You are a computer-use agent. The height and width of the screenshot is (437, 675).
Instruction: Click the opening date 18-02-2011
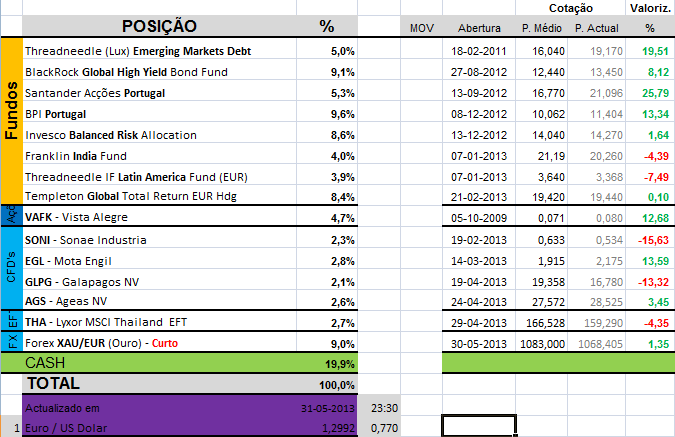point(479,51)
